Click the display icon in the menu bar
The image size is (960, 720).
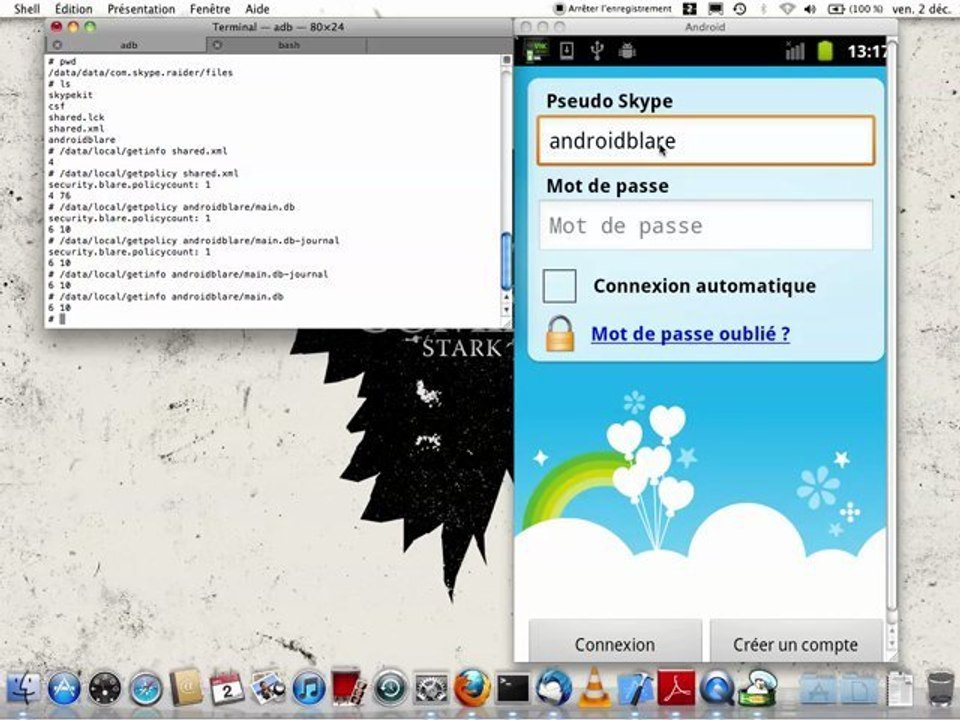(715, 9)
